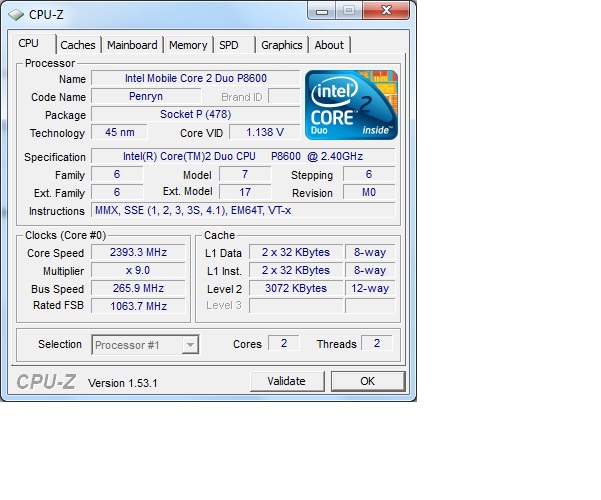Click the Revision value M0

pyautogui.click(x=369, y=192)
